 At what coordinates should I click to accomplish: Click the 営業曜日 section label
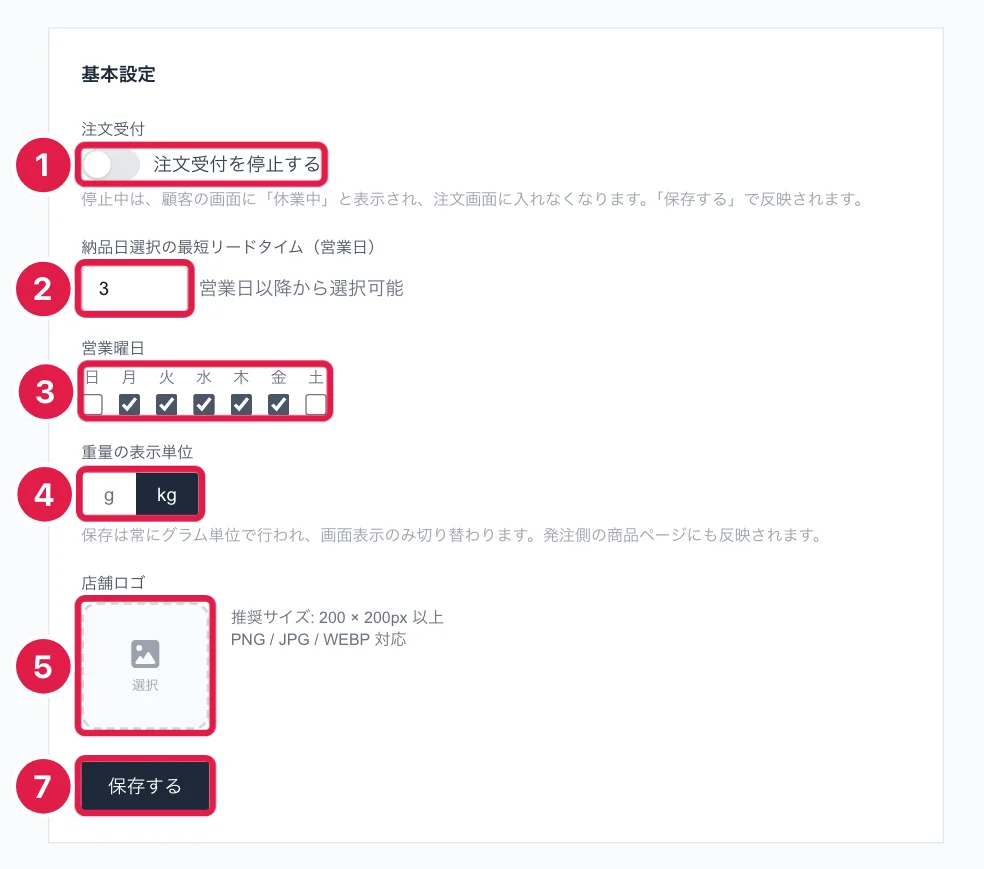tap(113, 348)
